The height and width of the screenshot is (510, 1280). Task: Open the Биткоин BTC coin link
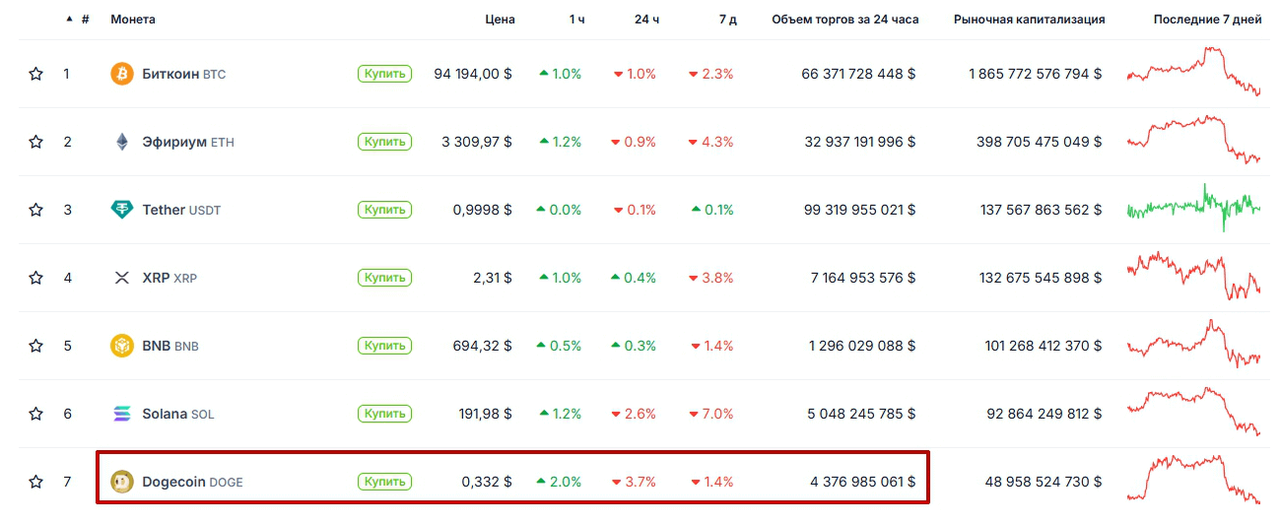click(184, 74)
